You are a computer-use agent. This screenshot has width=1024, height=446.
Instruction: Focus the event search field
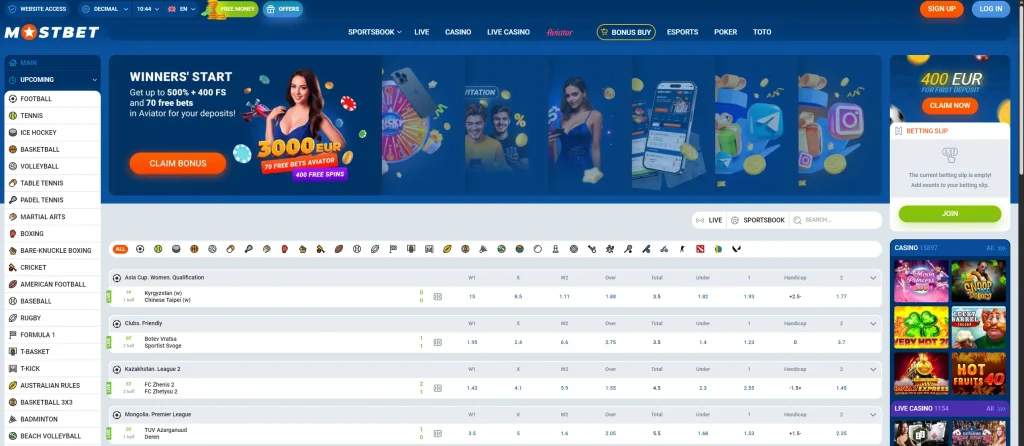pos(836,220)
